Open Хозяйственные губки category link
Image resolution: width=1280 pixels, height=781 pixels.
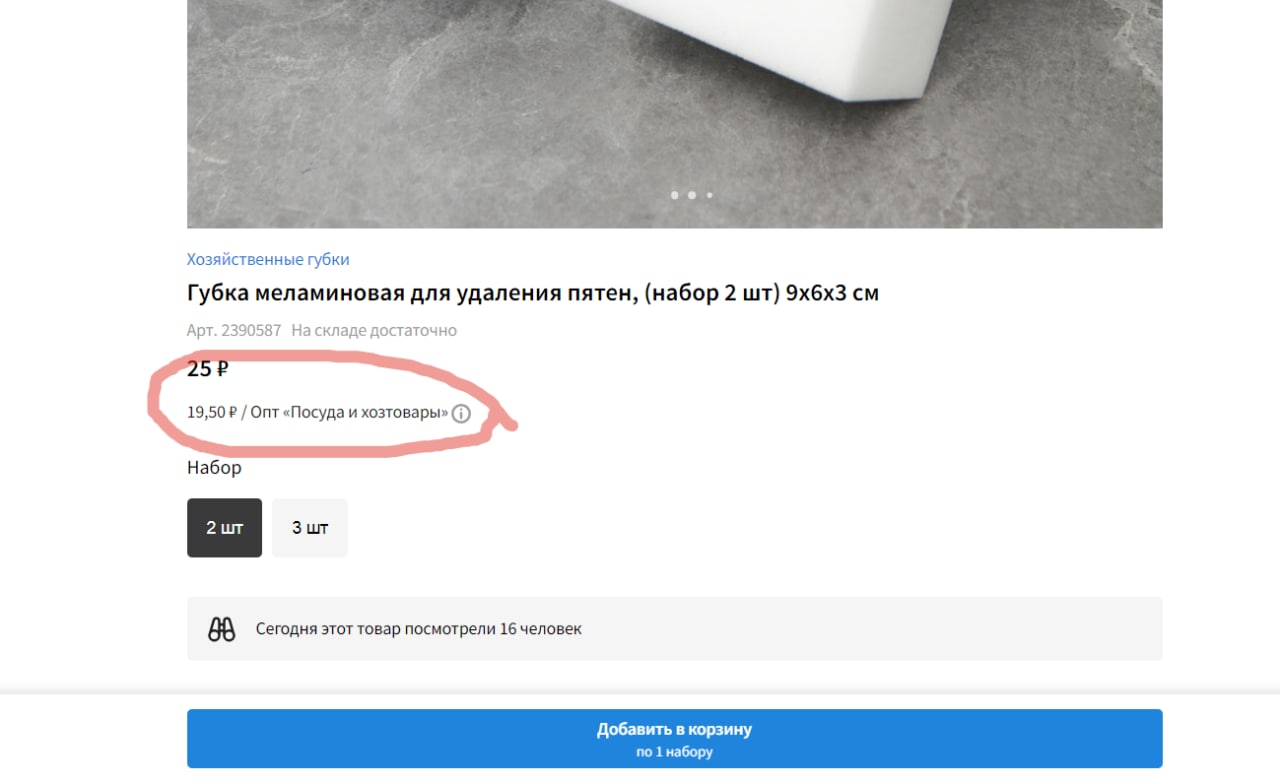tap(268, 259)
